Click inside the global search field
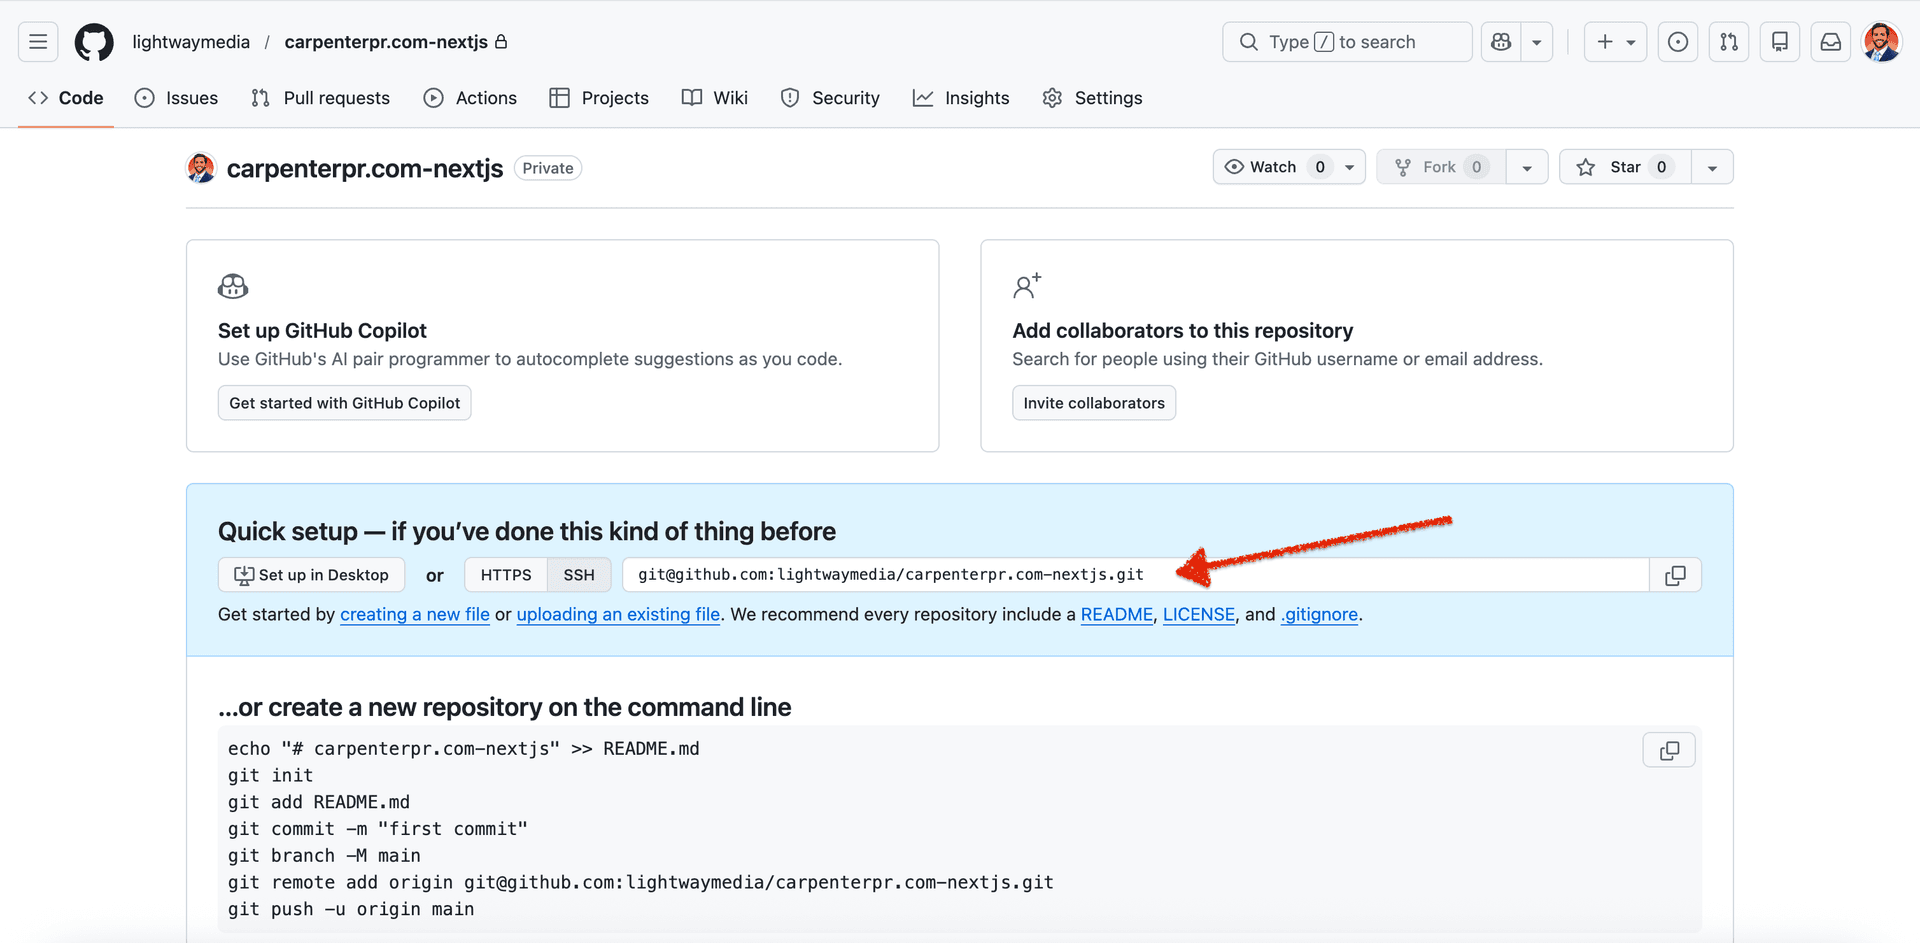 (1346, 42)
